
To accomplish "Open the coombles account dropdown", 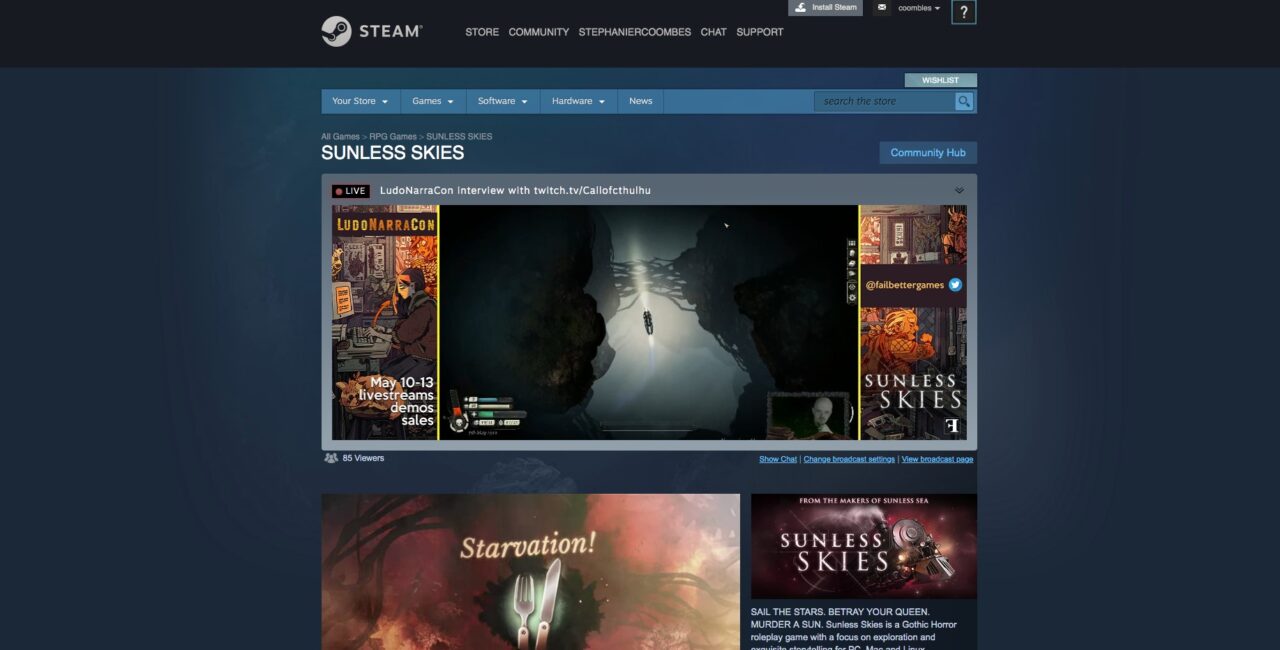I will coord(919,8).
